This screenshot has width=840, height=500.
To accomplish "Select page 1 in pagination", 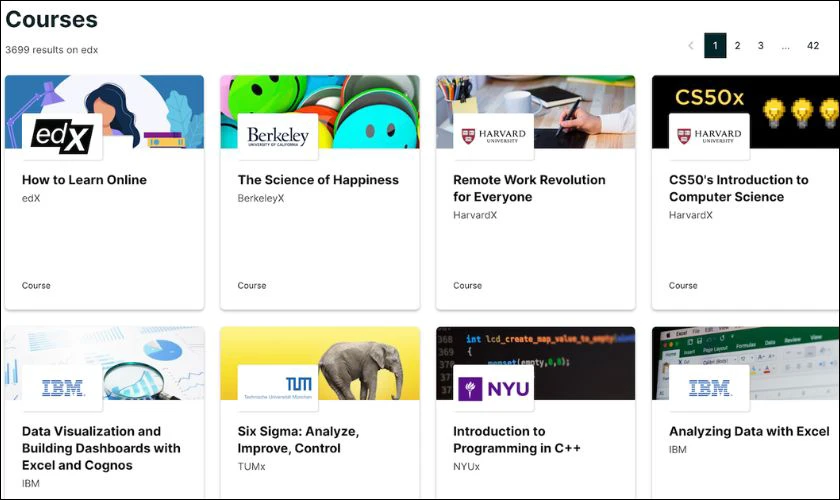I will [x=715, y=46].
